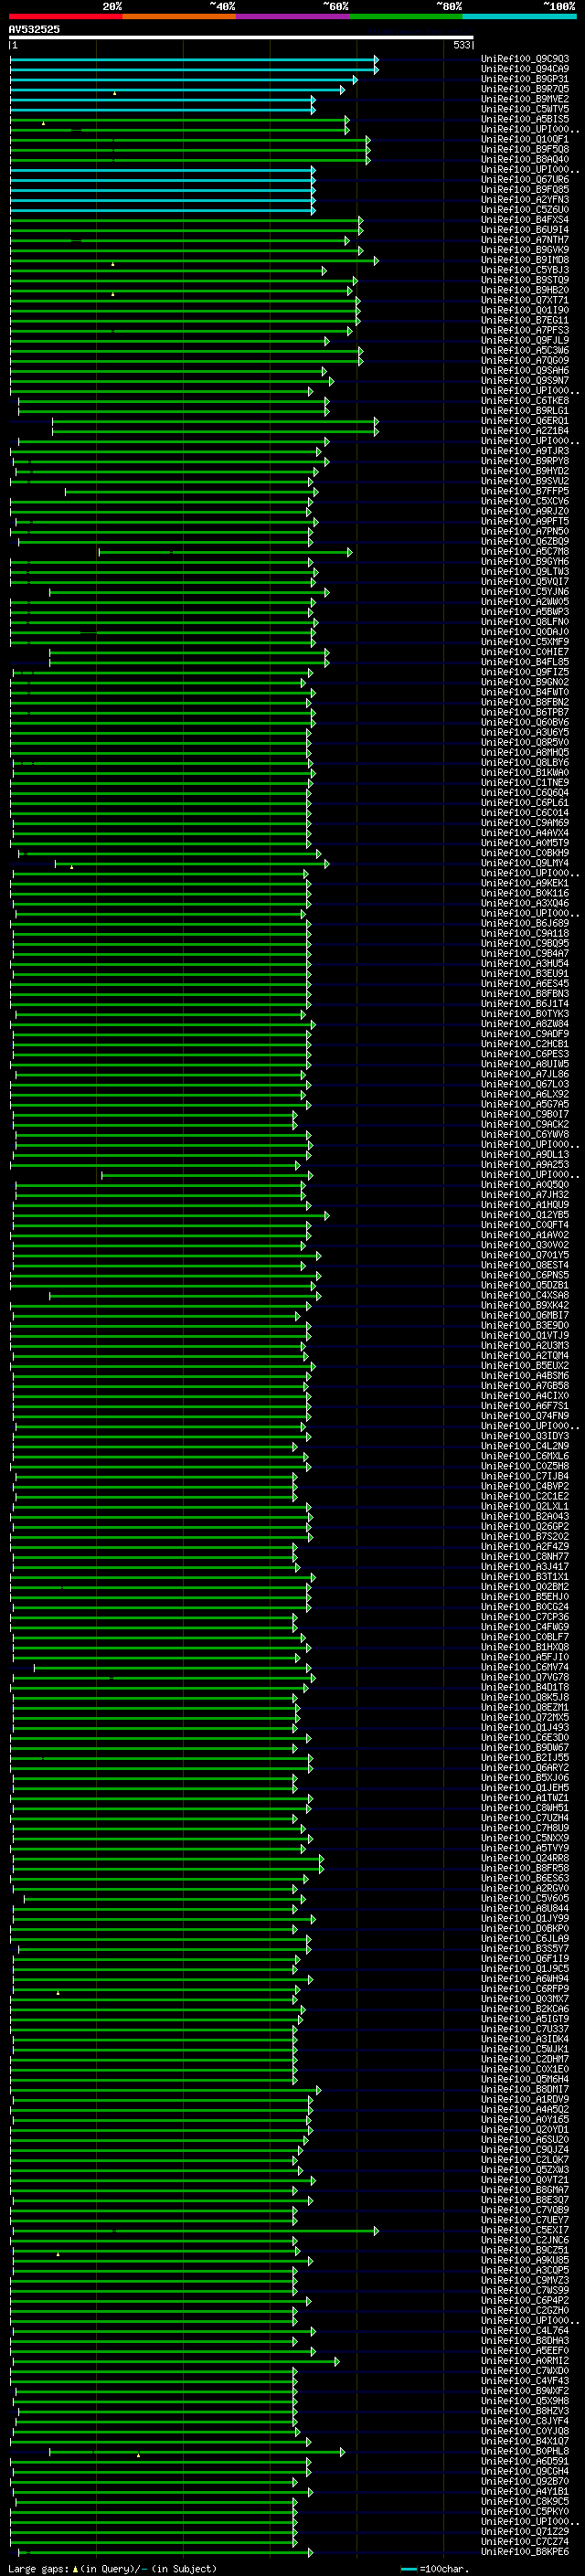
Task: Select UniRef100_C5YBJ3 entry
Action: tap(525, 270)
